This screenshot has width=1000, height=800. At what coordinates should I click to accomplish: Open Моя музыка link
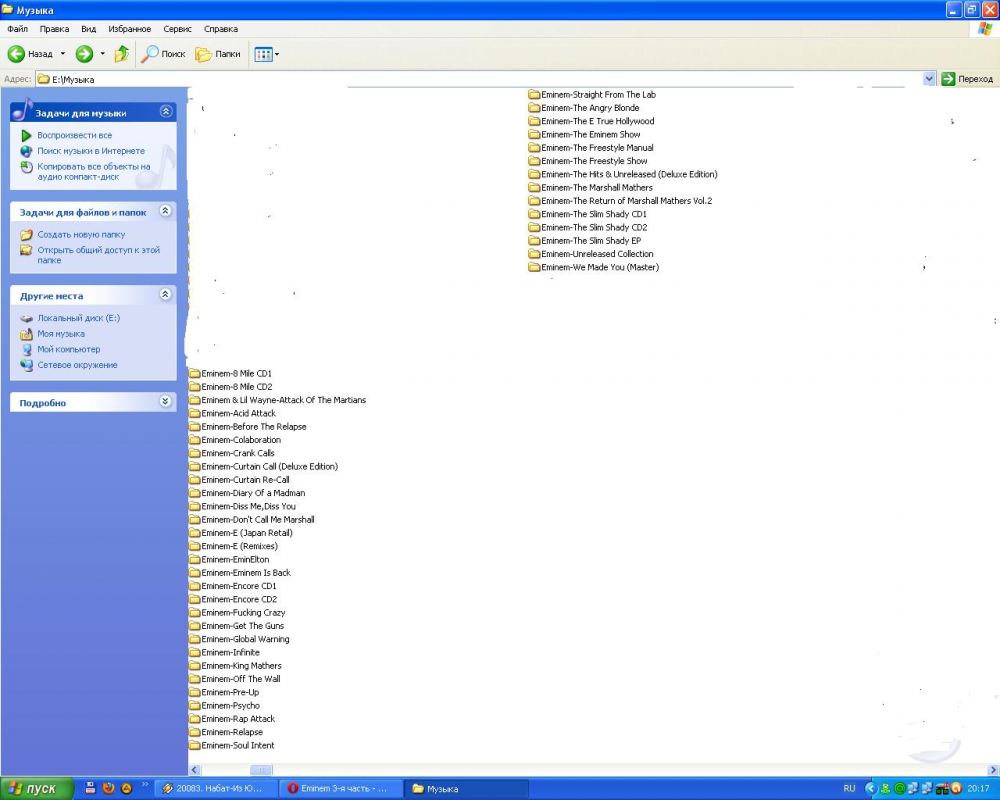pos(61,334)
